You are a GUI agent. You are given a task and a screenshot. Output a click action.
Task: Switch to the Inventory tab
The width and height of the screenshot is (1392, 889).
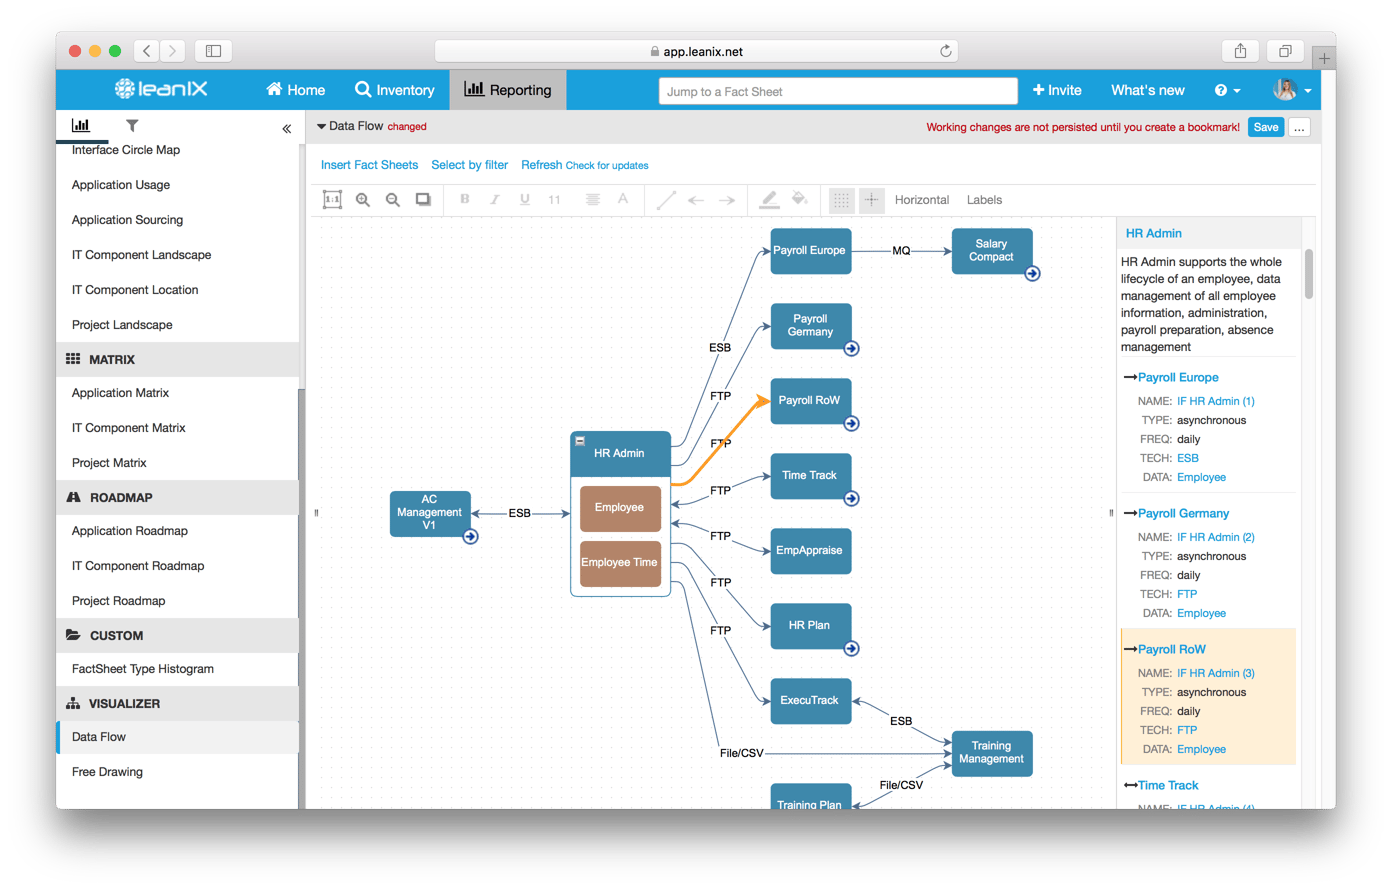click(394, 90)
